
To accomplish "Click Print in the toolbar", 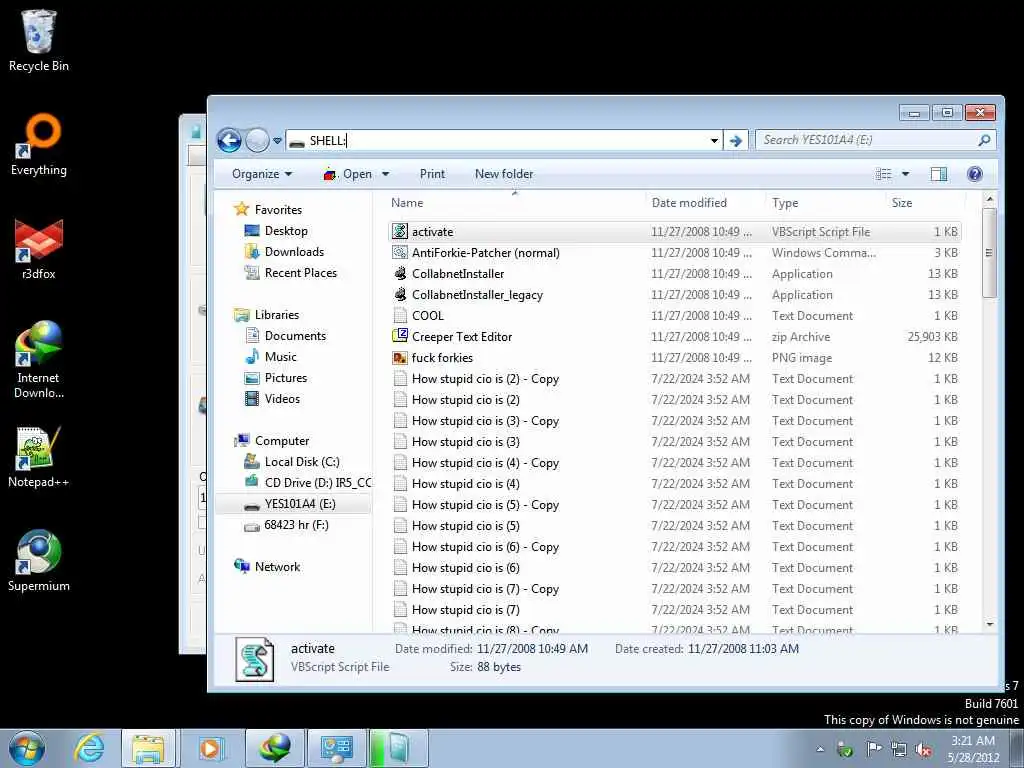I will (x=432, y=174).
